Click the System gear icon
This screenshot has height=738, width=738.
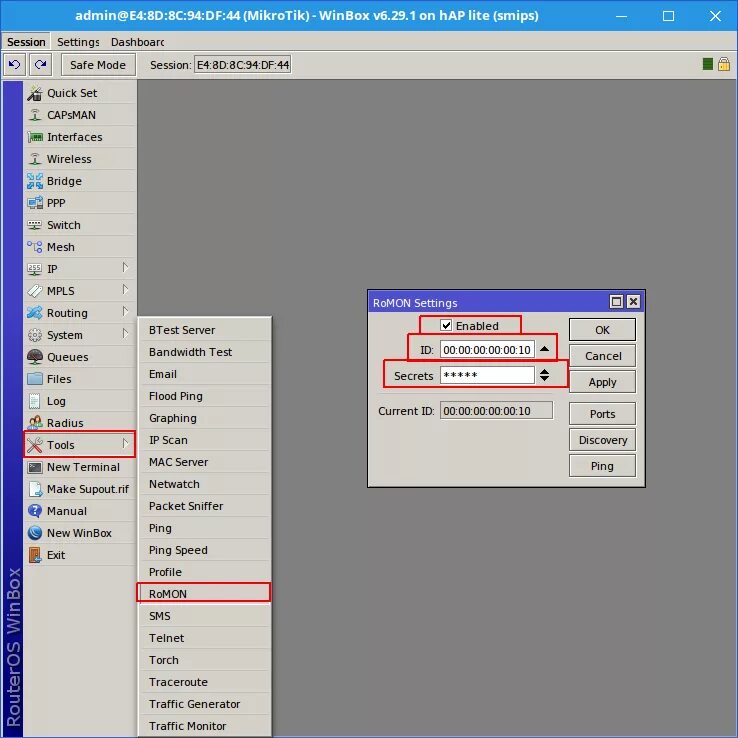pos(35,335)
